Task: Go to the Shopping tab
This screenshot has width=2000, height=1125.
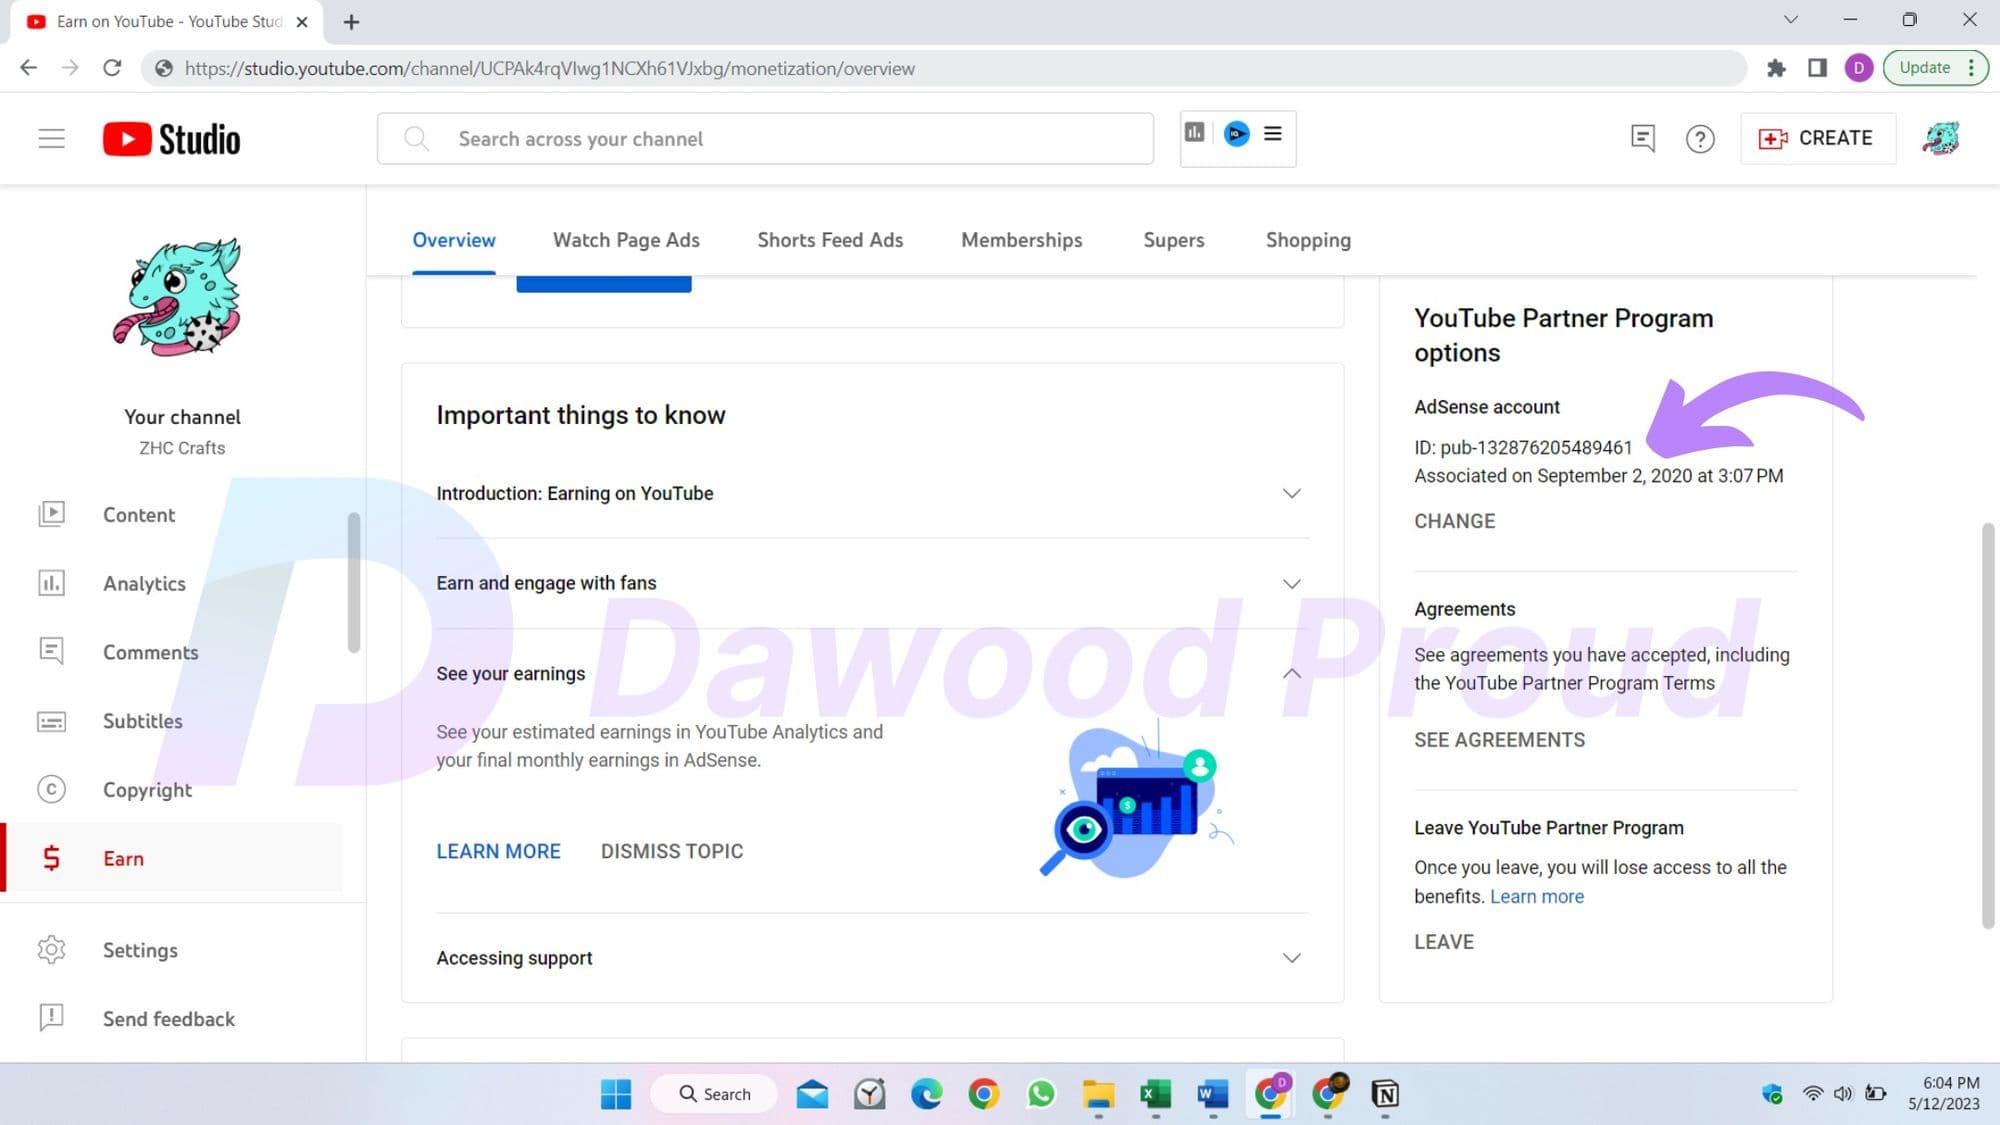Action: (1308, 240)
